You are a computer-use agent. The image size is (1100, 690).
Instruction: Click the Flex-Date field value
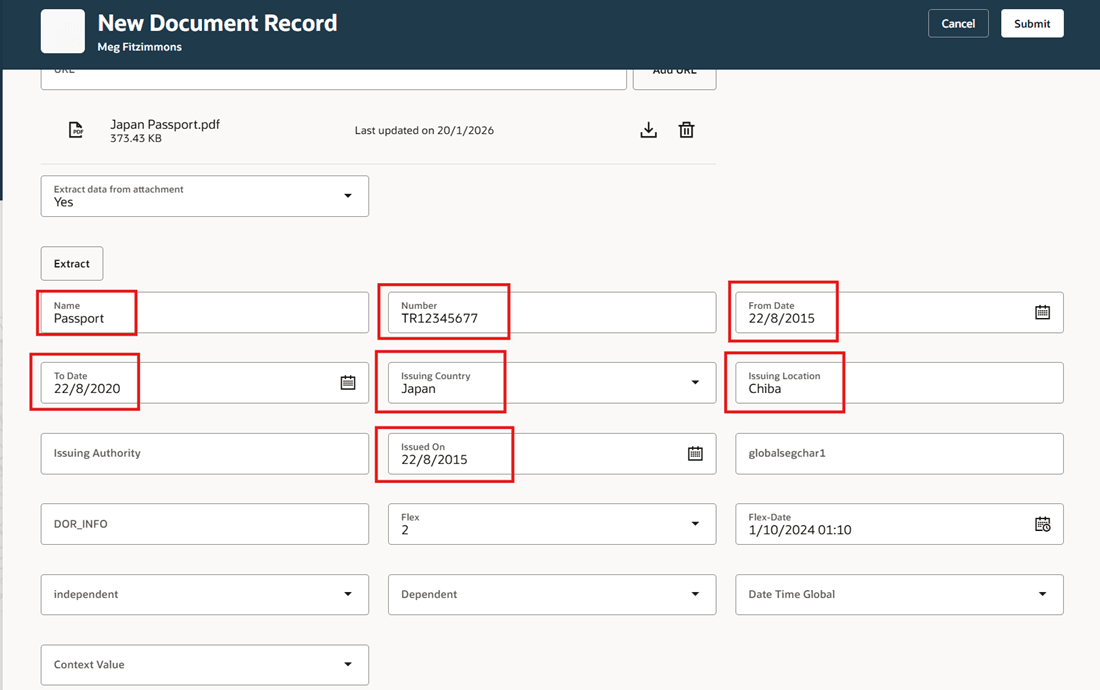[x=799, y=530]
